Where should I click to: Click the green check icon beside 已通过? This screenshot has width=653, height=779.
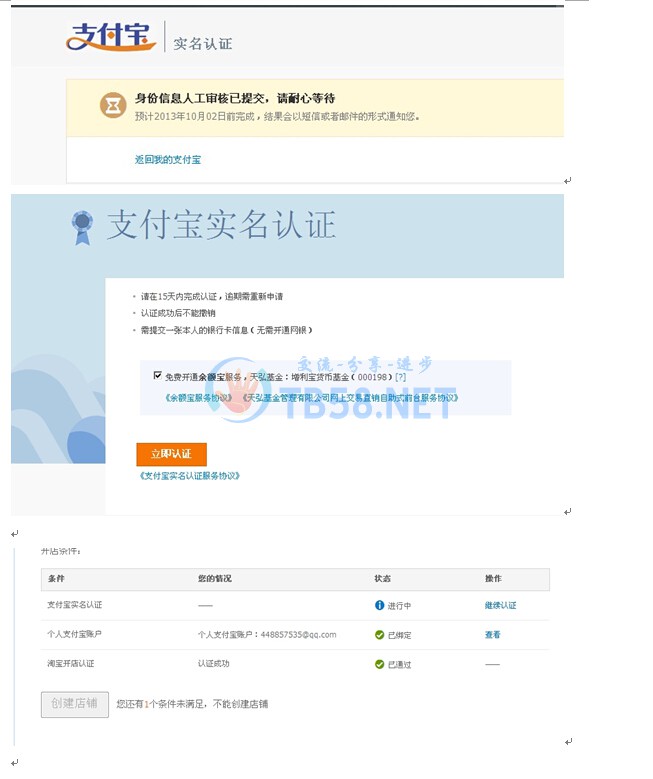[x=379, y=664]
